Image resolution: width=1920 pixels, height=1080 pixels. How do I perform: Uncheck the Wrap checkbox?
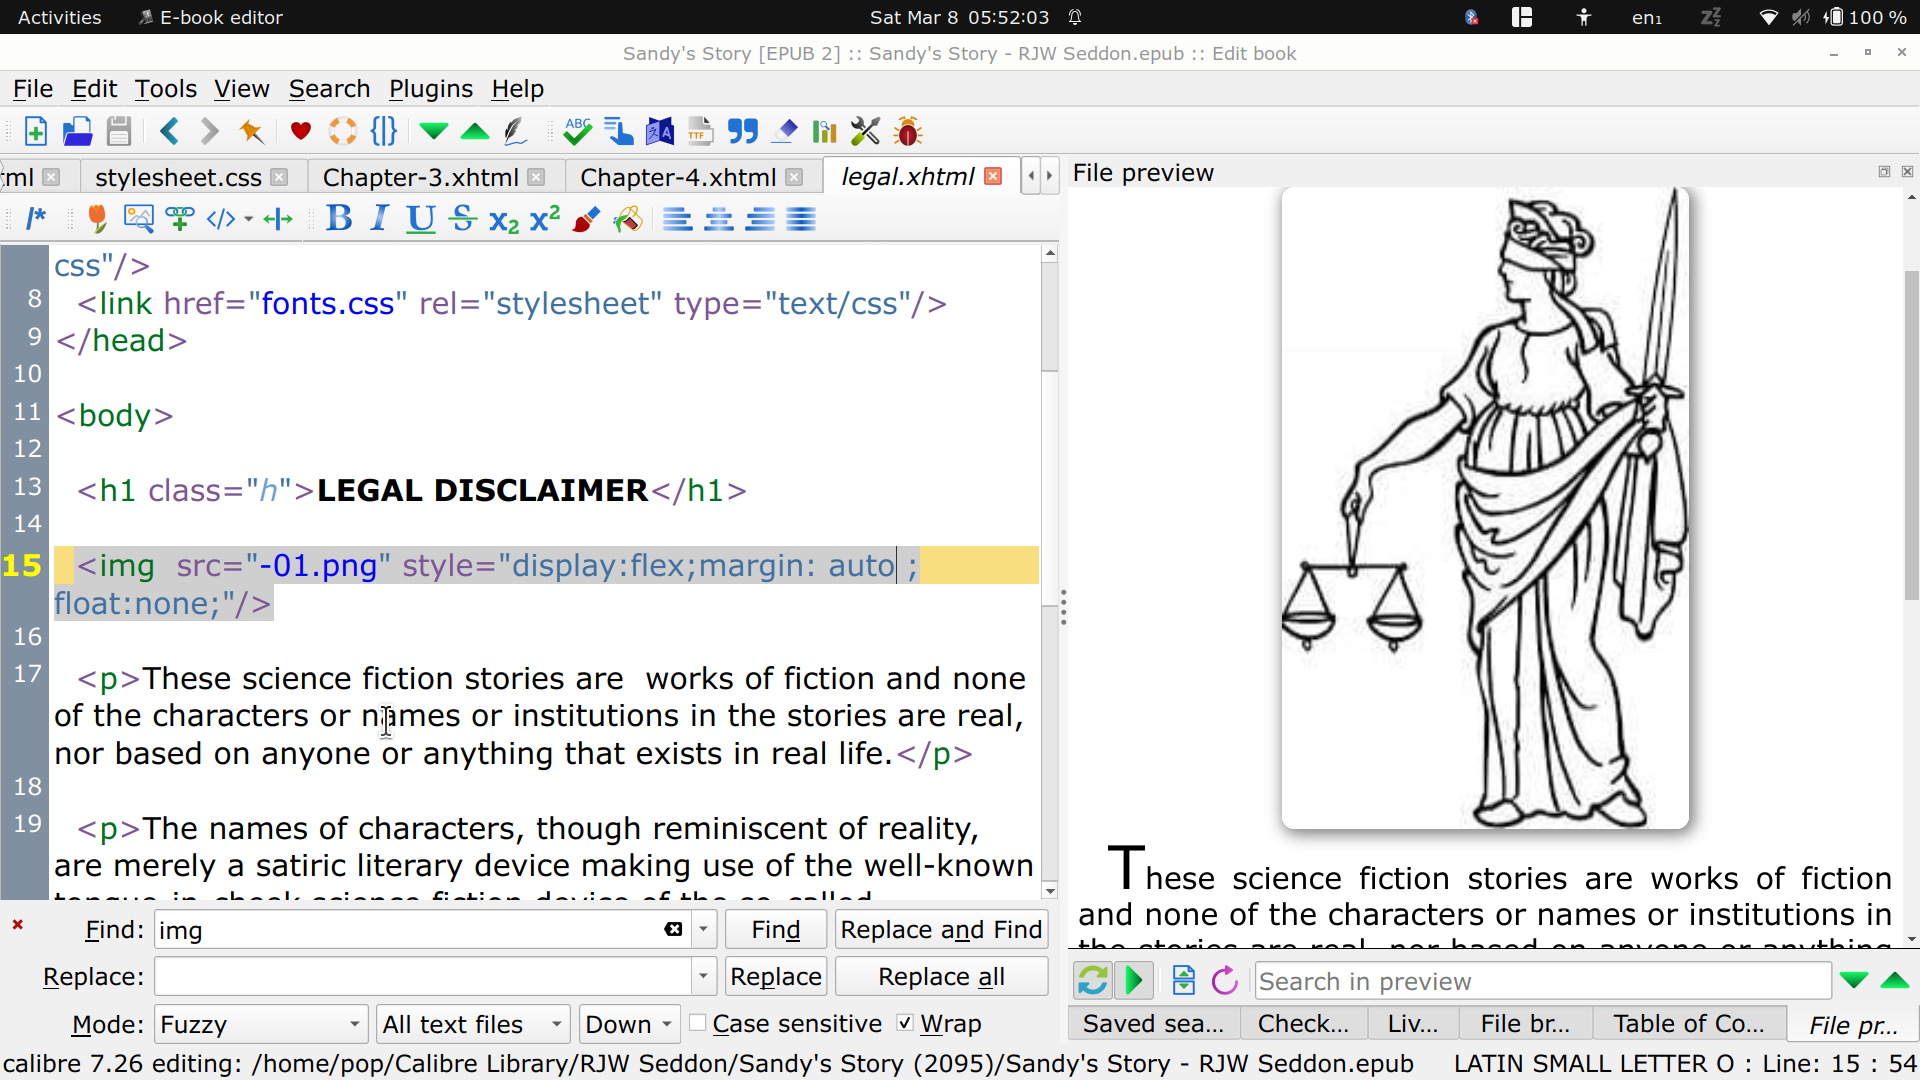(x=905, y=1023)
